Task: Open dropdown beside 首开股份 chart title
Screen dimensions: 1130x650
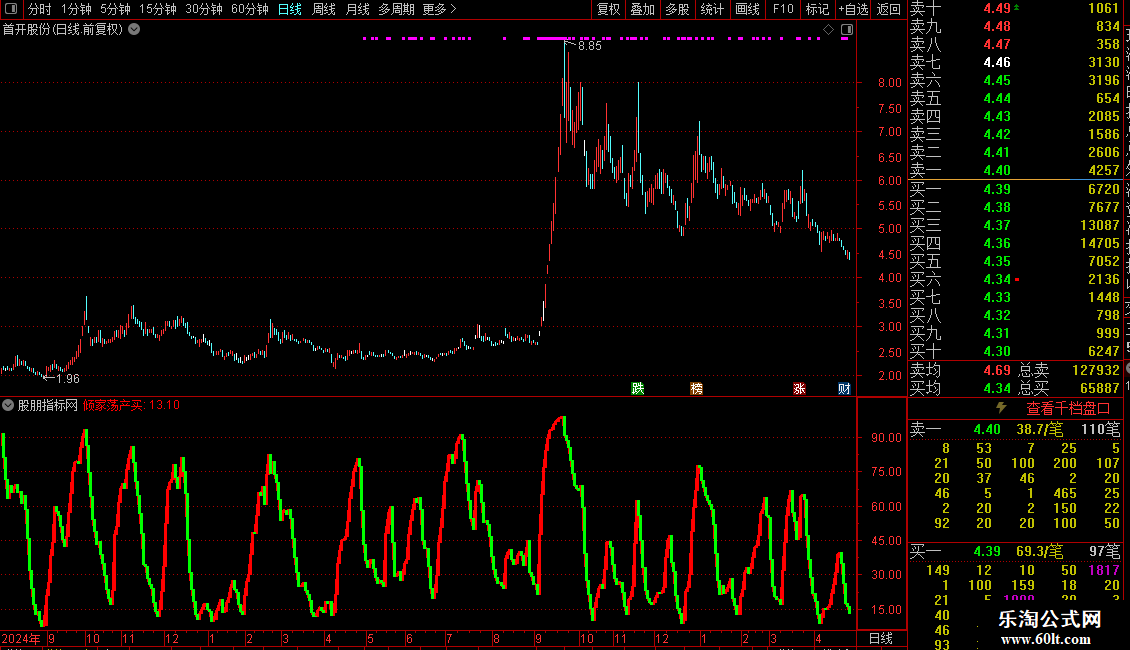Action: point(134,29)
